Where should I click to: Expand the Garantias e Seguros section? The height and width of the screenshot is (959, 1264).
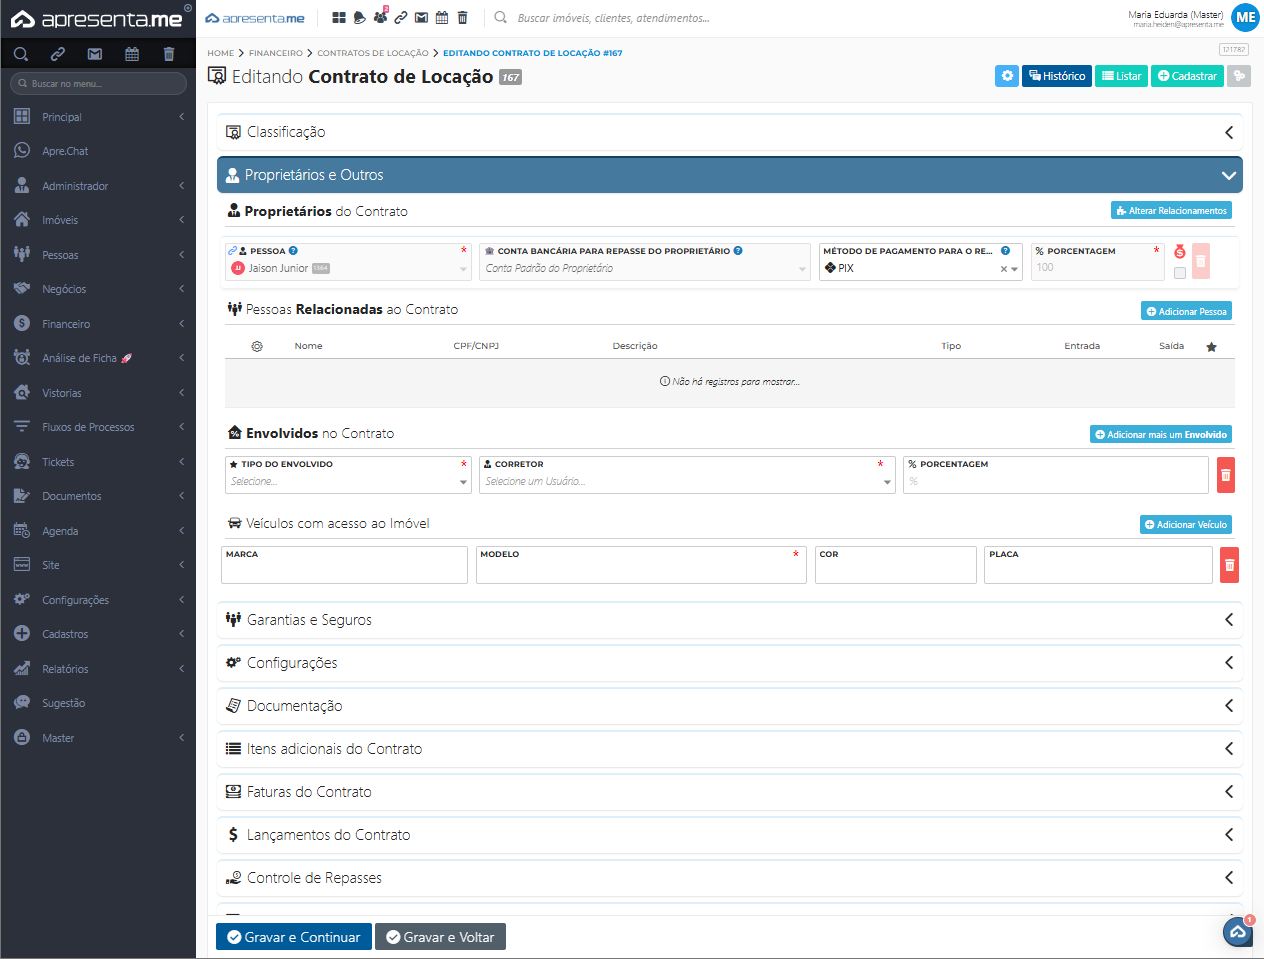click(729, 620)
